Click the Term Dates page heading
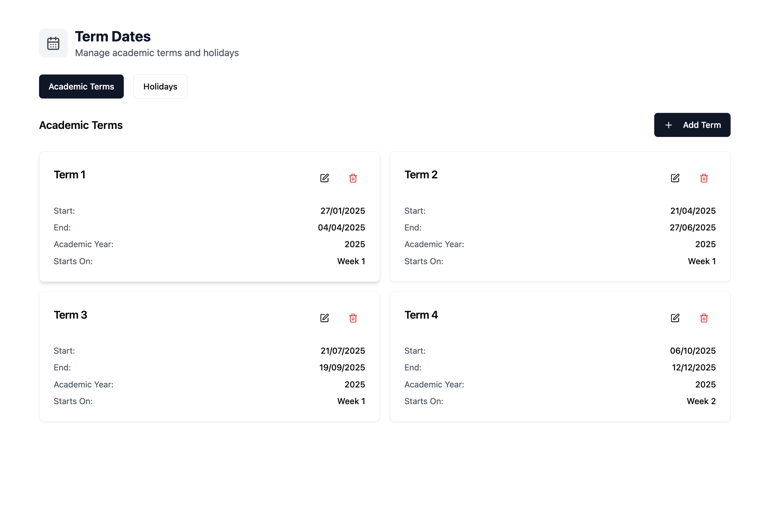 (x=113, y=36)
